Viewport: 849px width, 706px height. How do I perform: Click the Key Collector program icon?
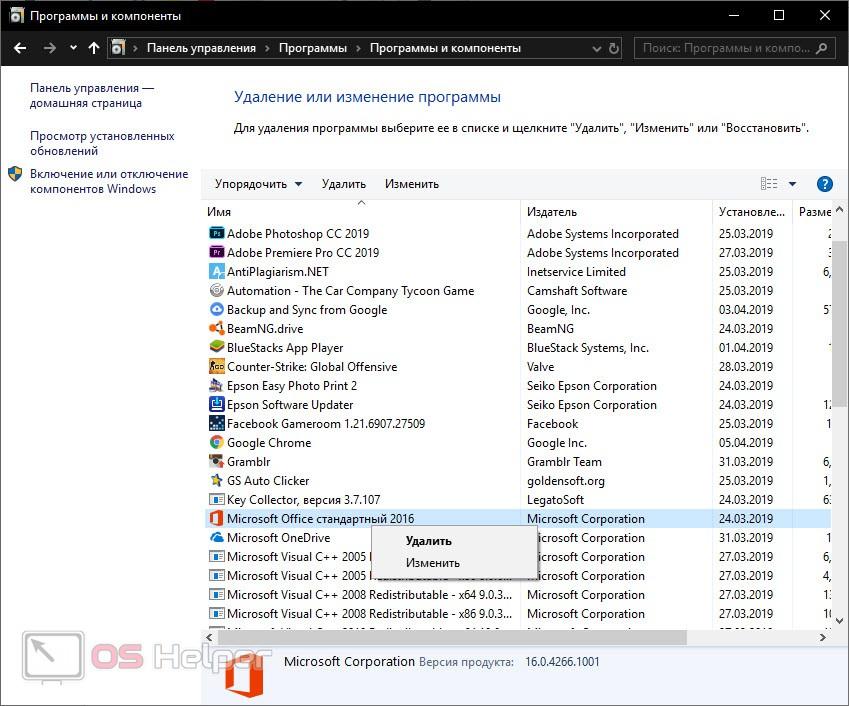coord(217,499)
